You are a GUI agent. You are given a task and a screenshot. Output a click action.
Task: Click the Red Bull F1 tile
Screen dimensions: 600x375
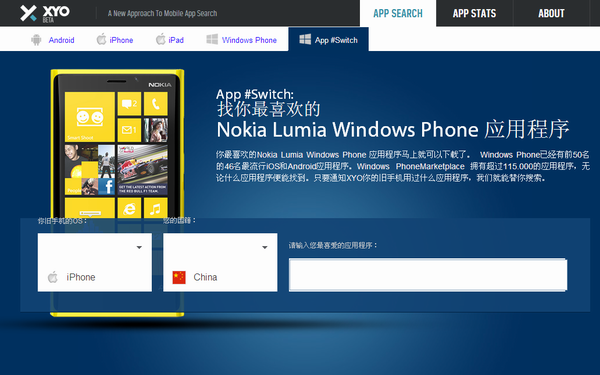point(142,170)
